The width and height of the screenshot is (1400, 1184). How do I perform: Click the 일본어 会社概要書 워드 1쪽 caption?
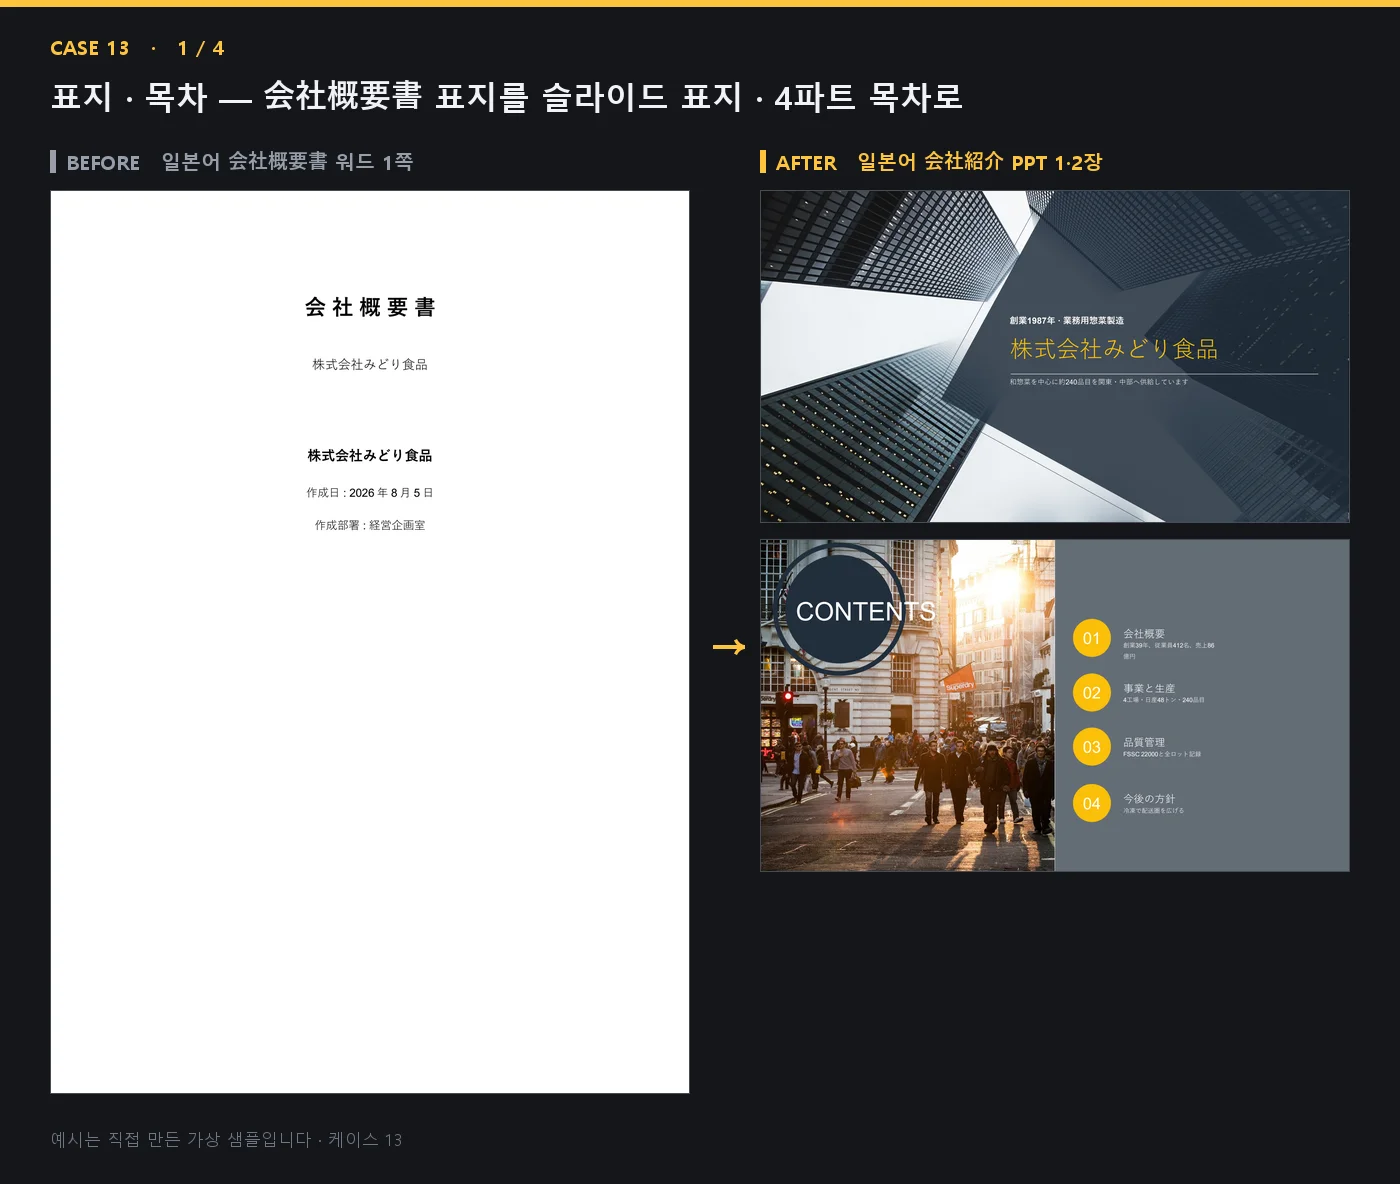pos(287,162)
